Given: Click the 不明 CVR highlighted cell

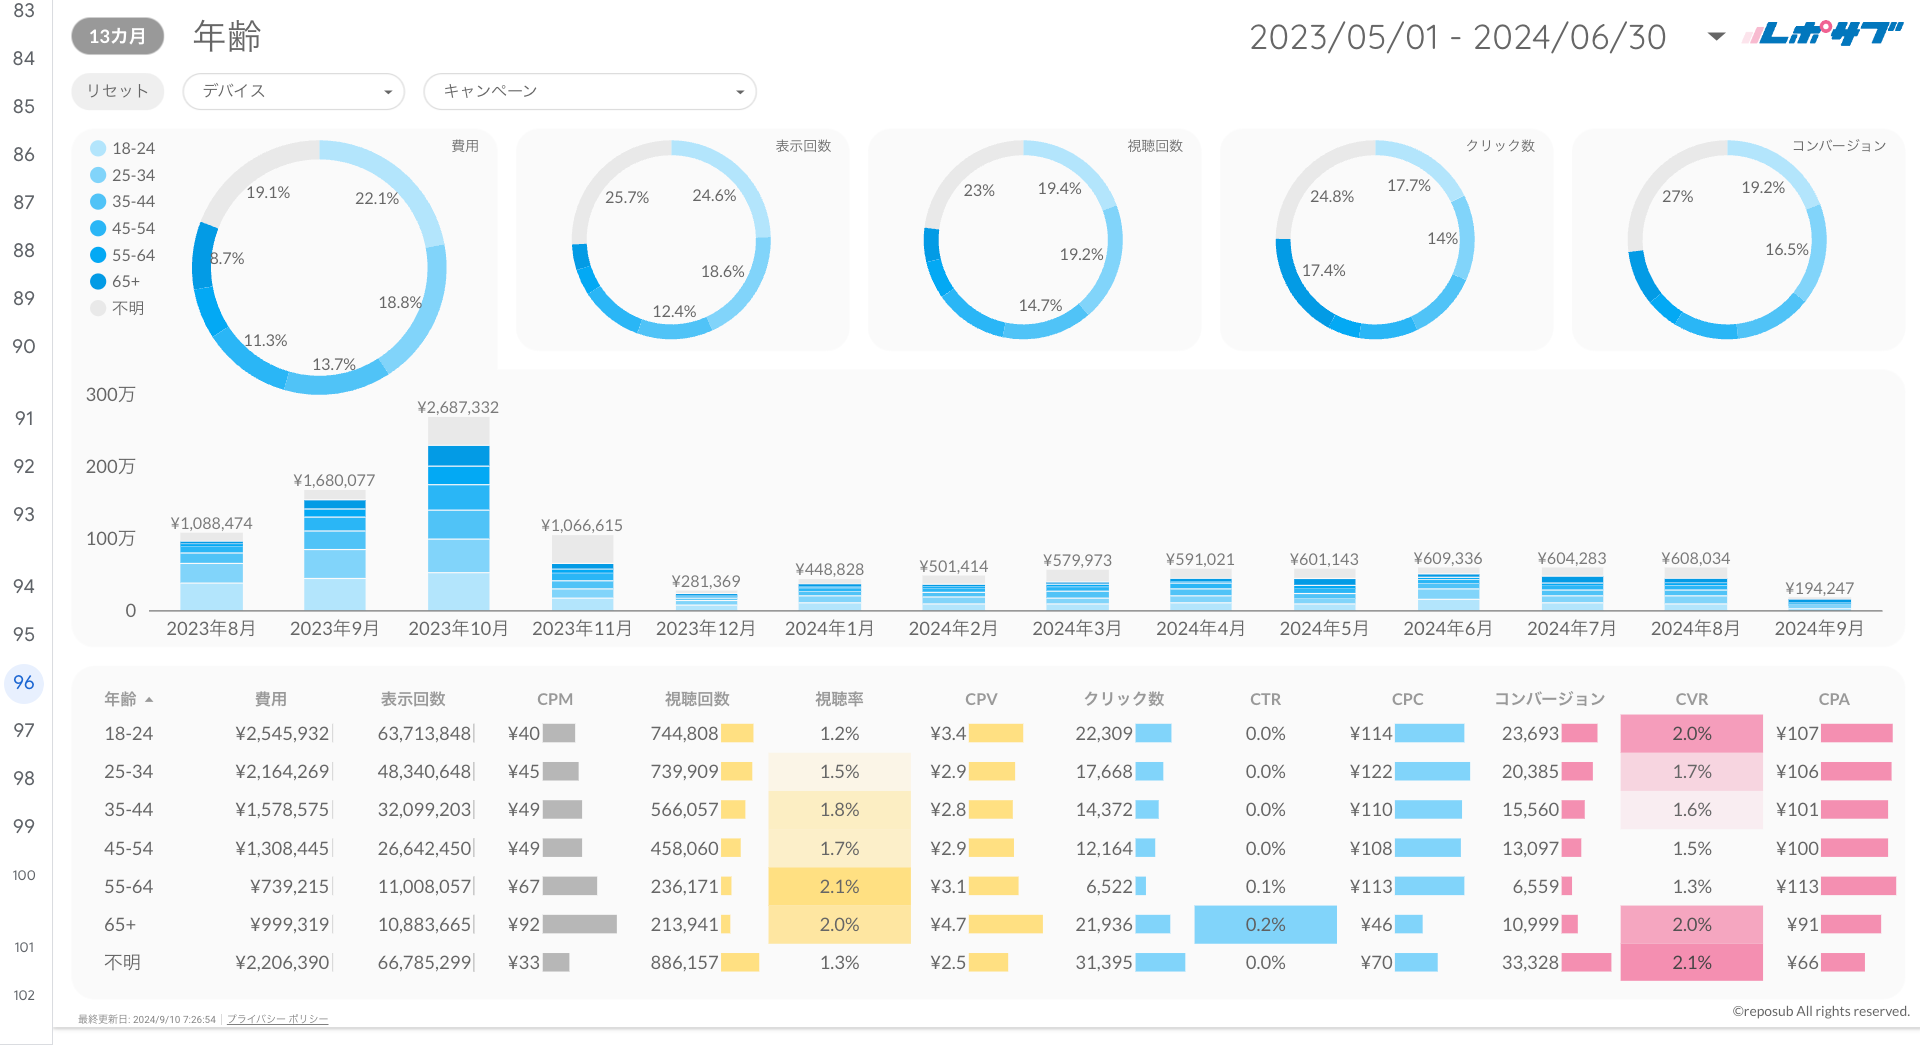Looking at the screenshot, I should click(x=1691, y=963).
